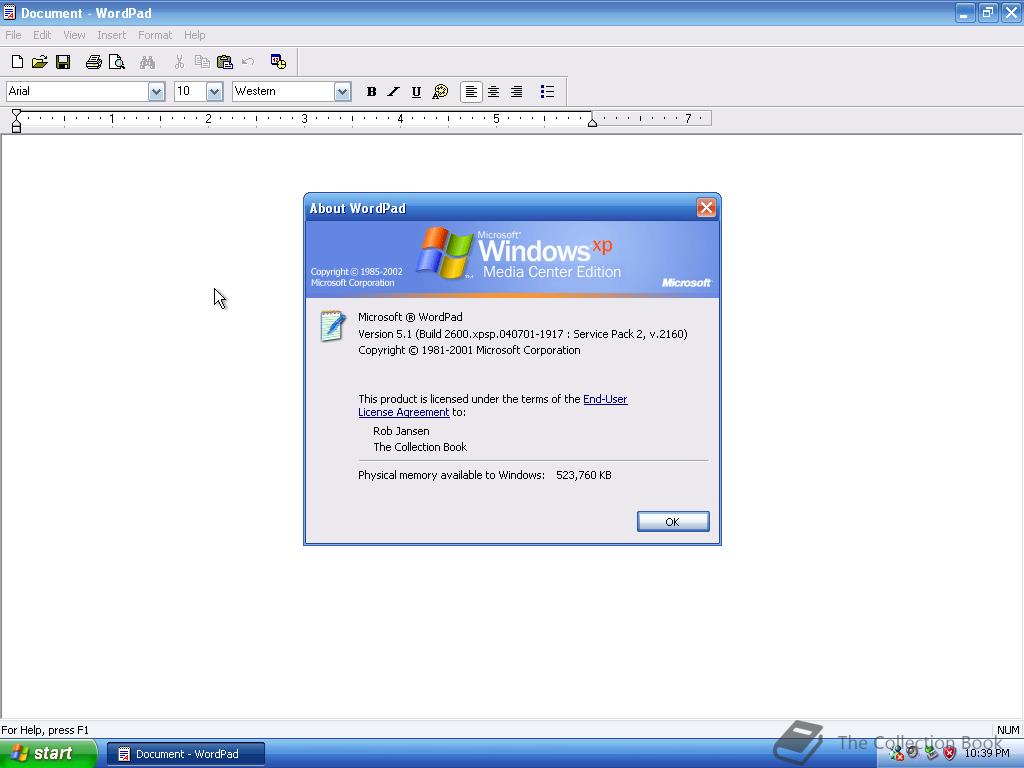This screenshot has height=768, width=1024.
Task: Toggle Bullets list style button
Action: (x=547, y=91)
